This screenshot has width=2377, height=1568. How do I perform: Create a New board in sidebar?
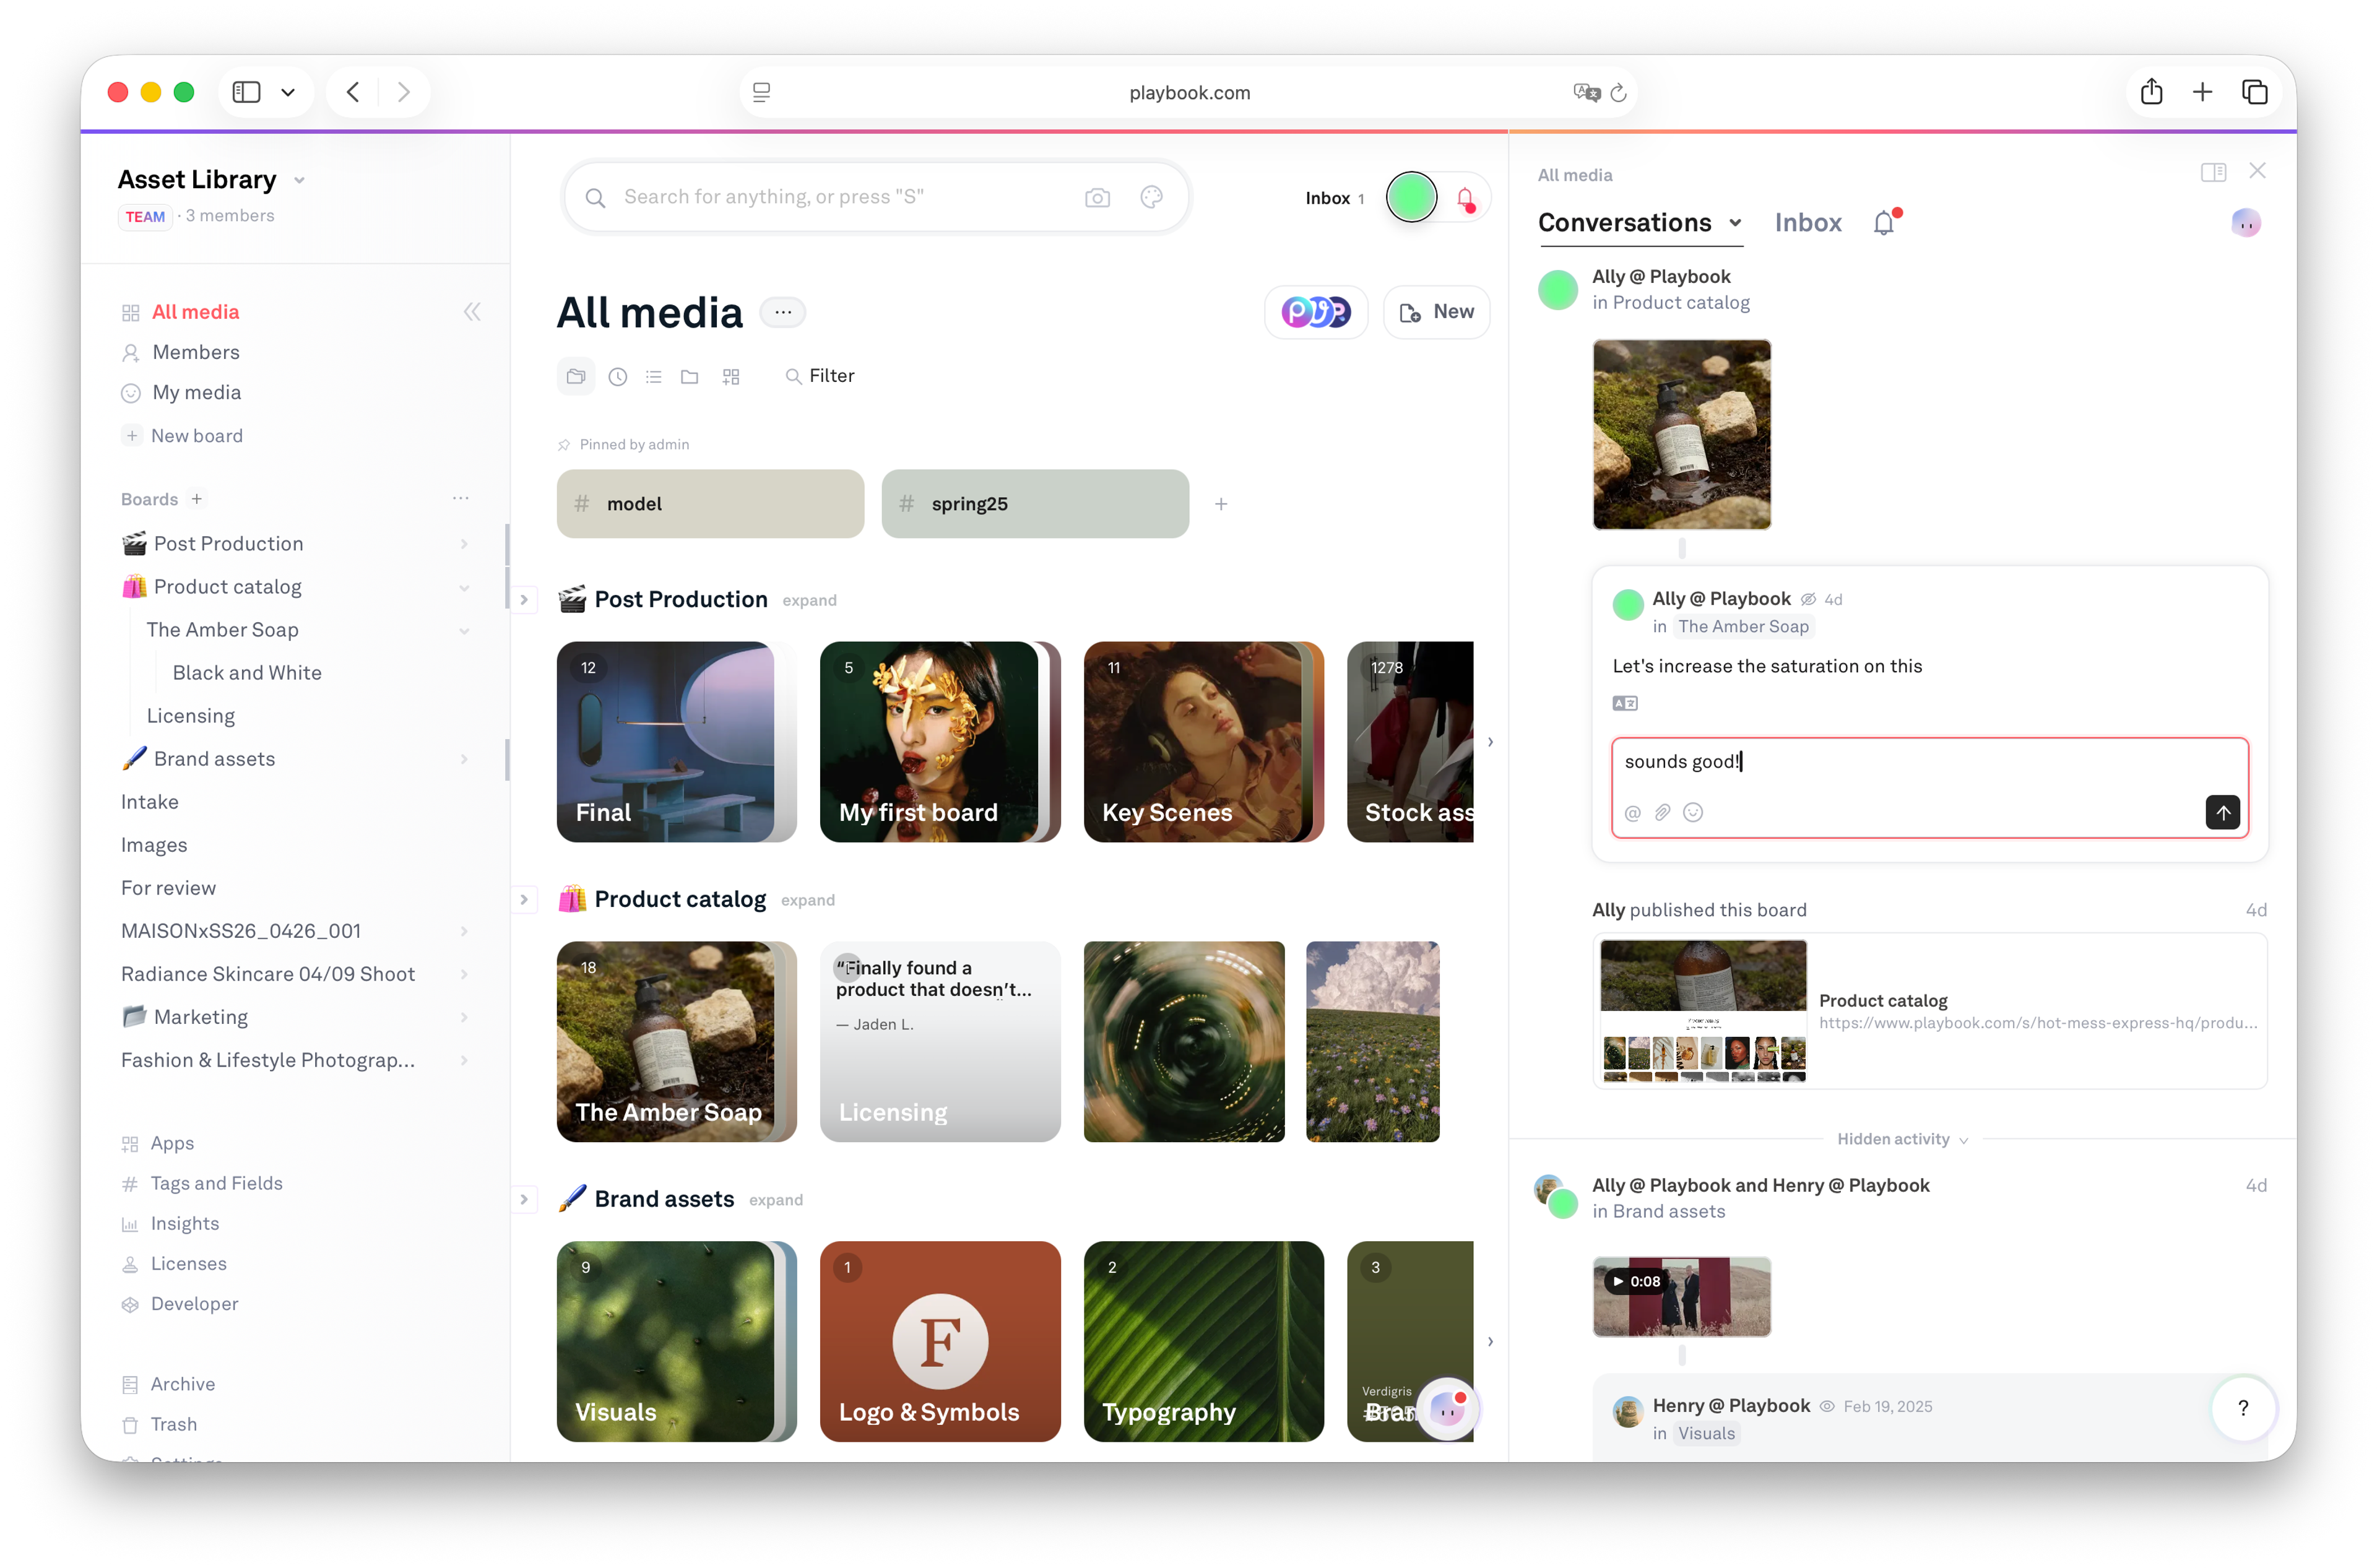[196, 436]
